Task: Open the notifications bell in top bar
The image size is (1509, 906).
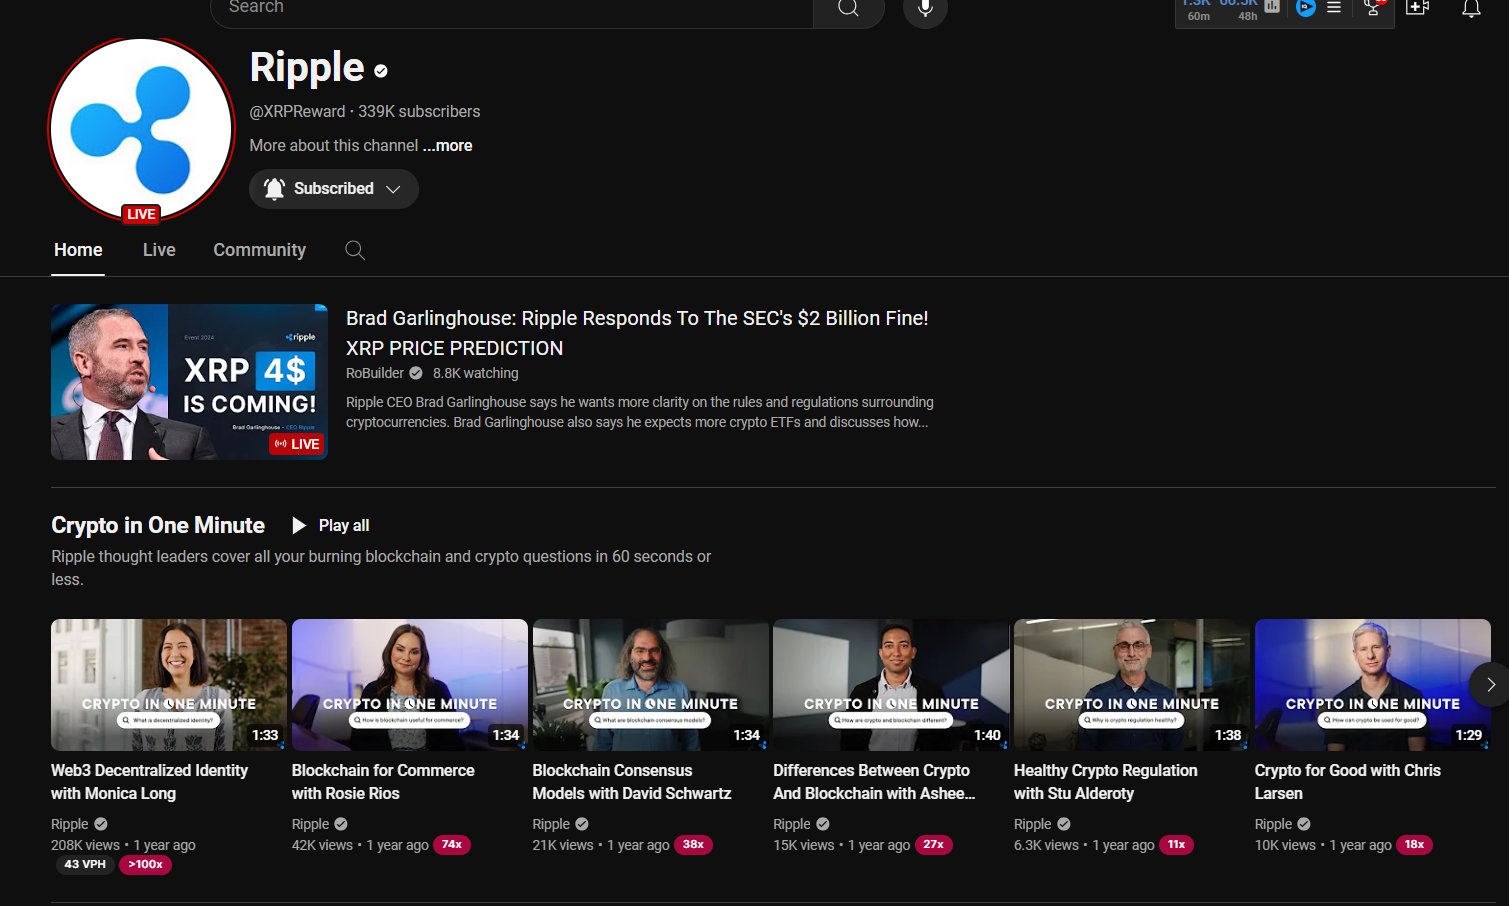Action: (x=1471, y=9)
